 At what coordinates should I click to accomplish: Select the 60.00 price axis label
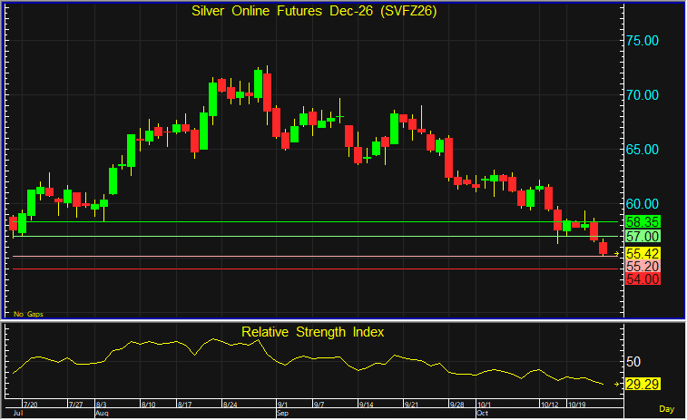642,204
